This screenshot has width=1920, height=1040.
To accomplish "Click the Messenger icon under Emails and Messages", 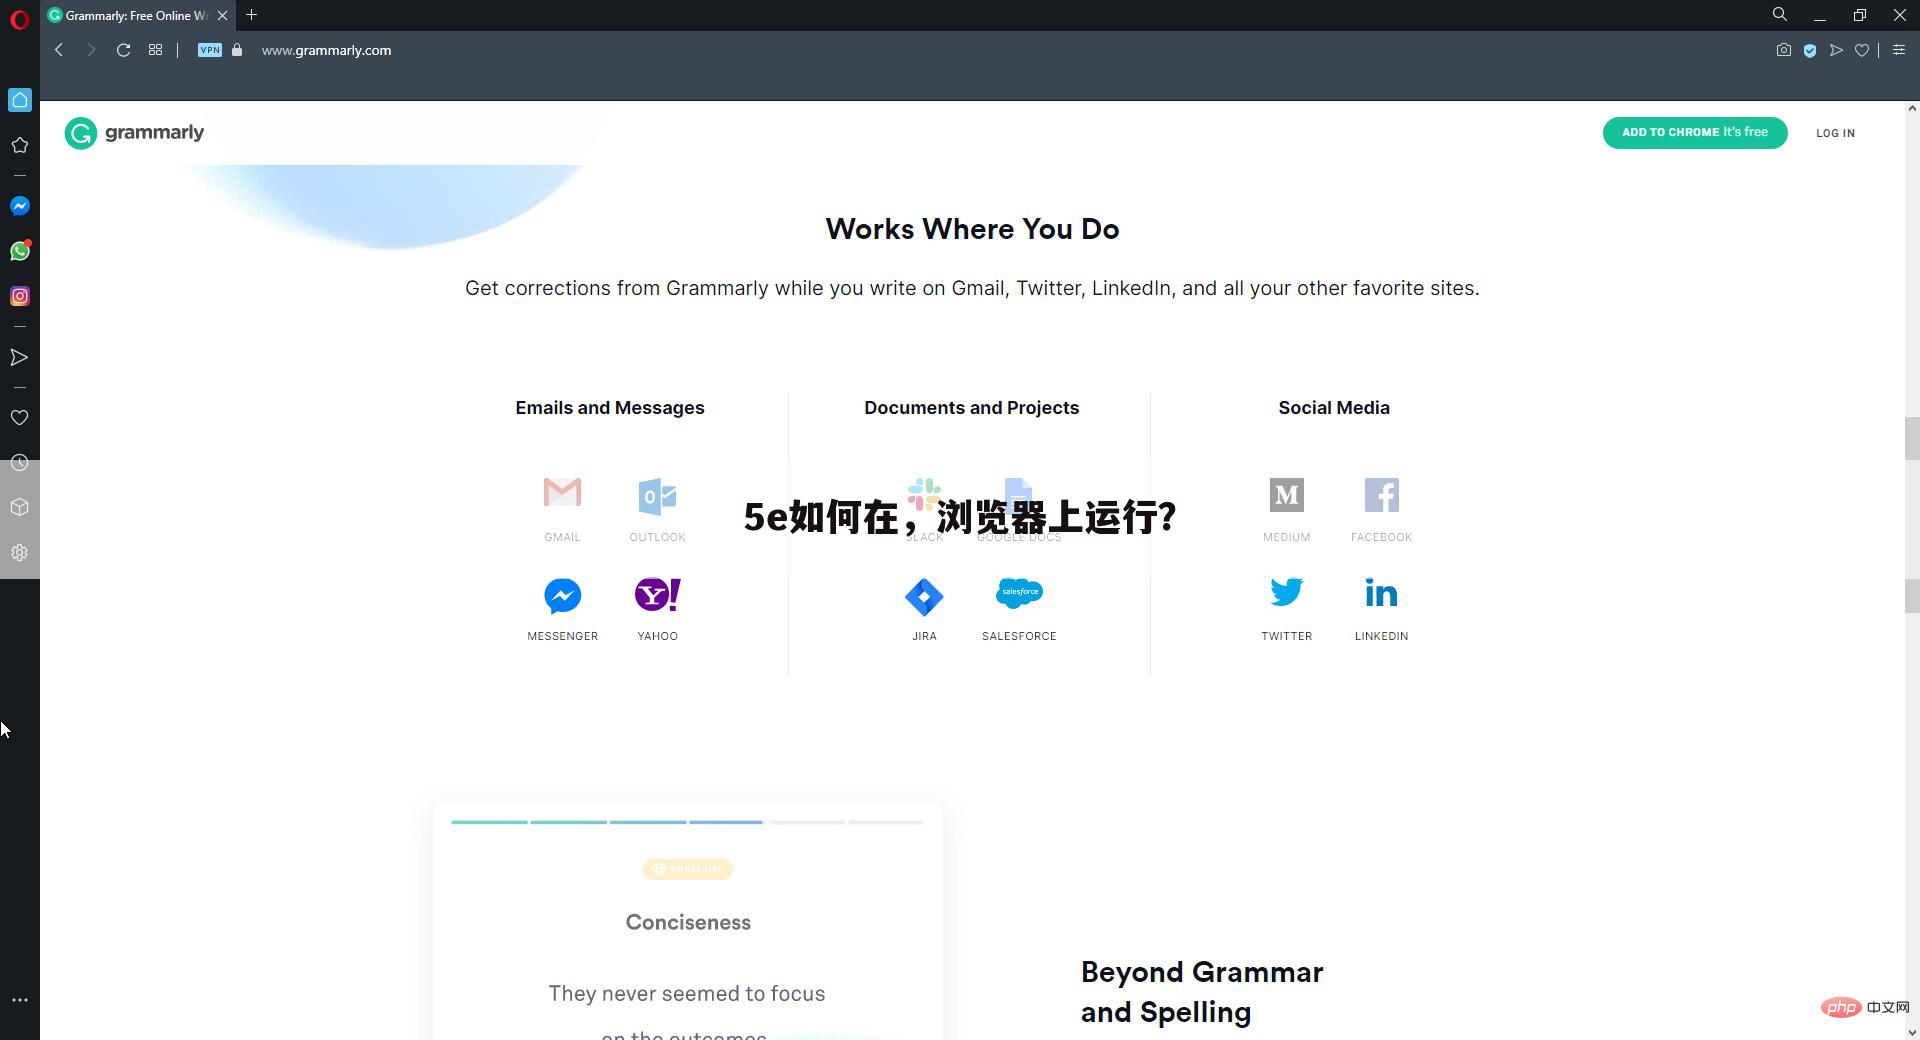I will (x=562, y=596).
